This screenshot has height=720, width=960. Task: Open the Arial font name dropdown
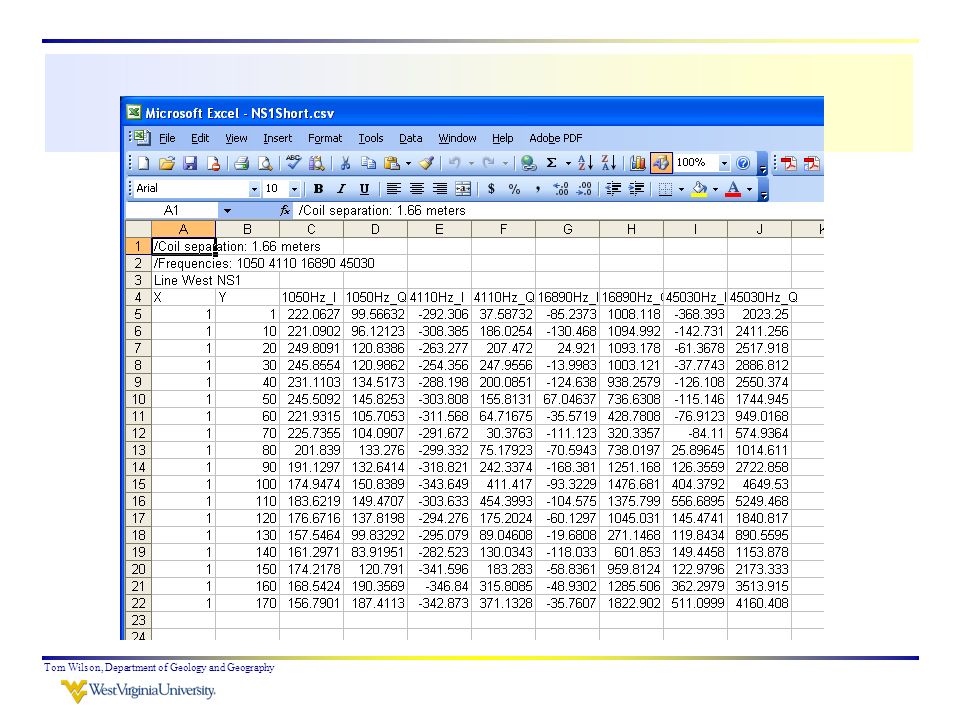click(254, 190)
